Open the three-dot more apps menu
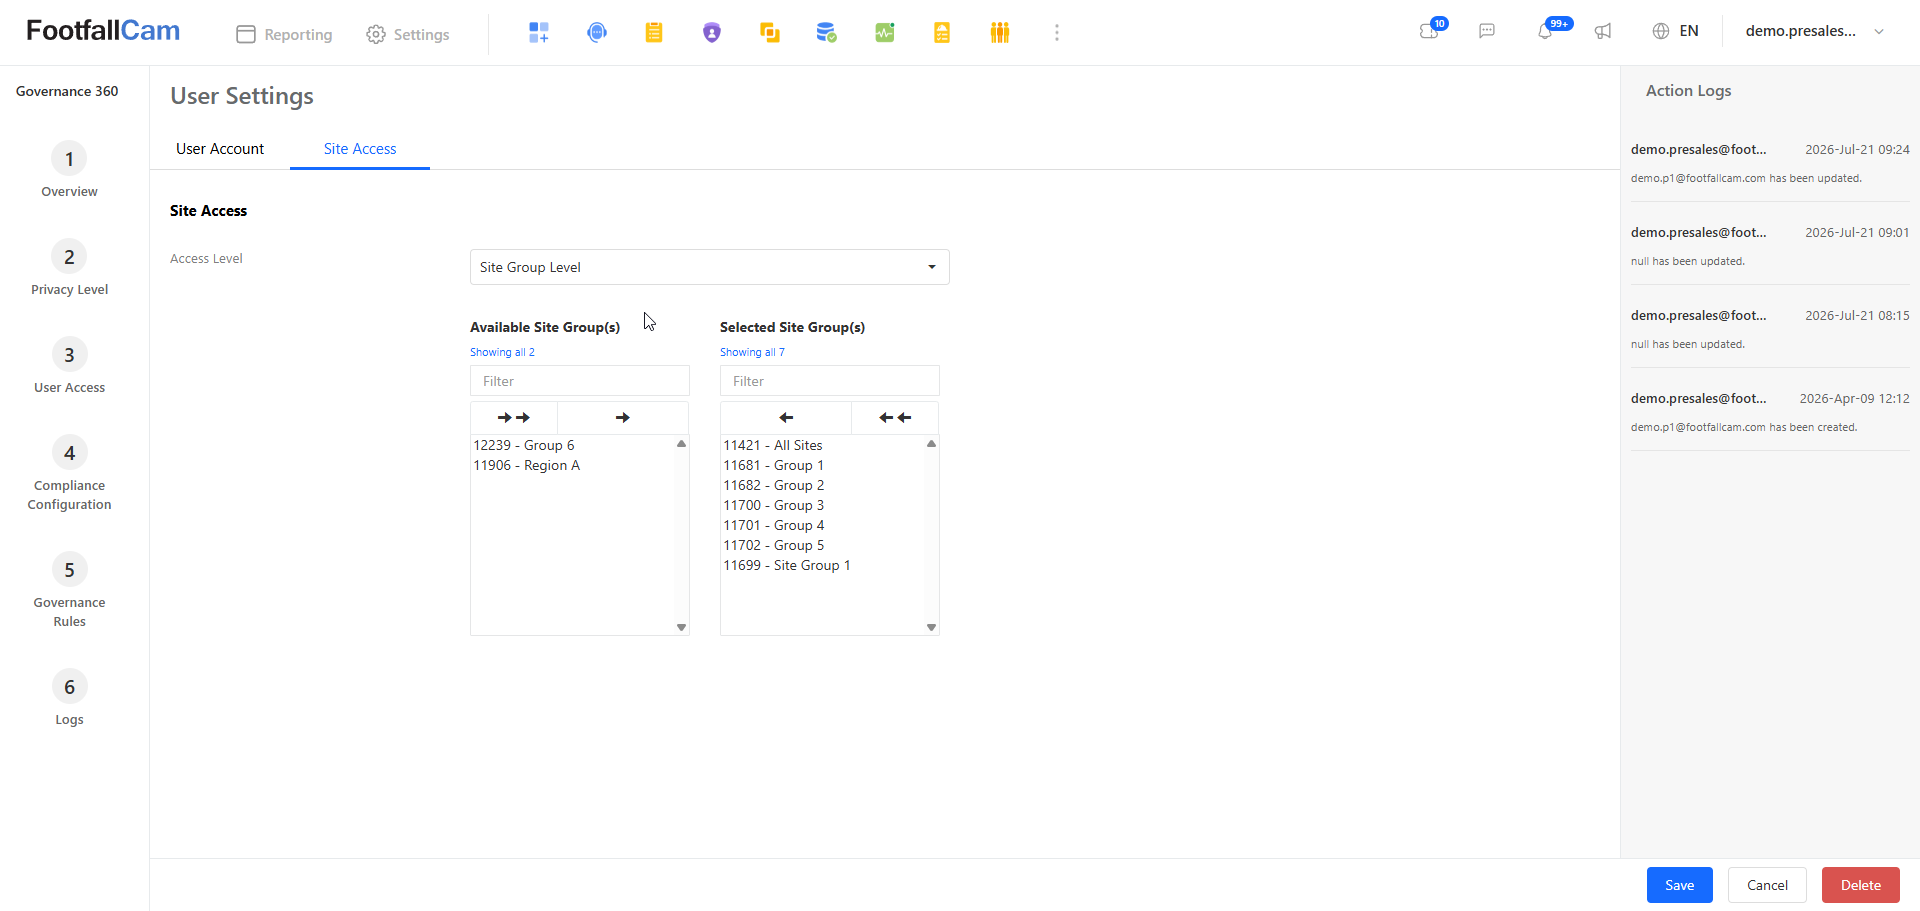Screen dimensions: 1920x911 [1057, 33]
